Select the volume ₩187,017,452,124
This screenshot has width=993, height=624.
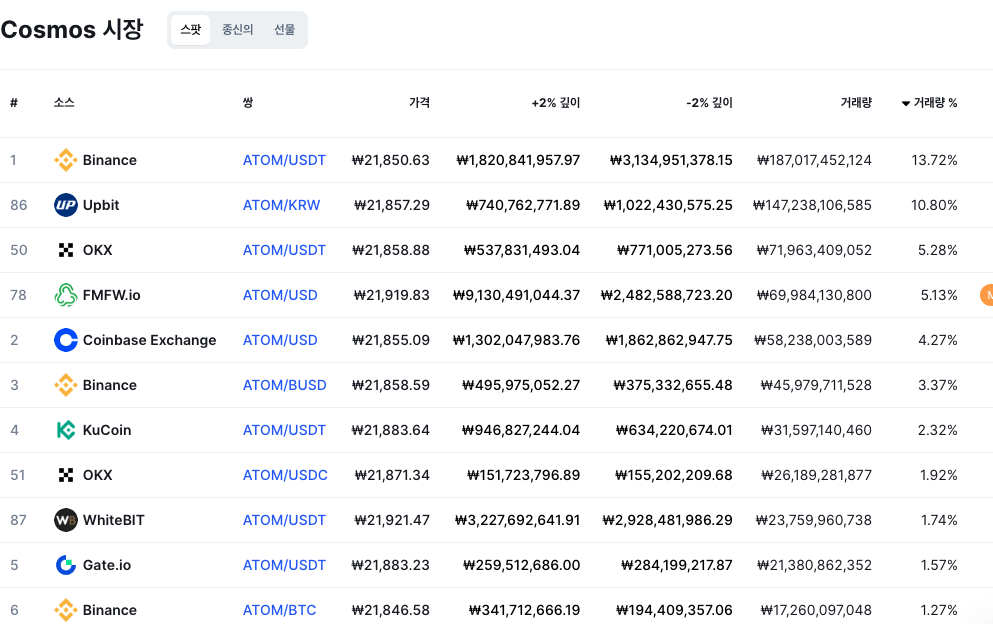(814, 160)
